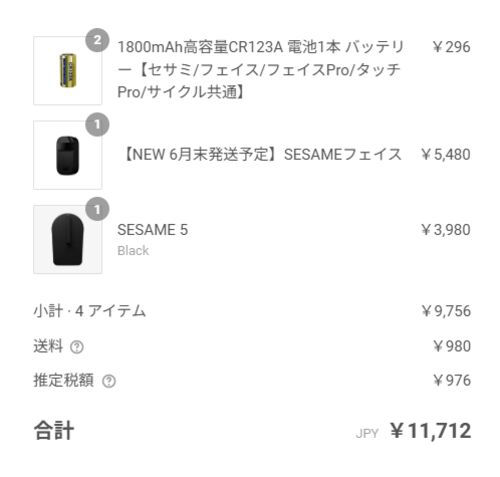Open the CR123A battery product thumbnail

click(68, 71)
